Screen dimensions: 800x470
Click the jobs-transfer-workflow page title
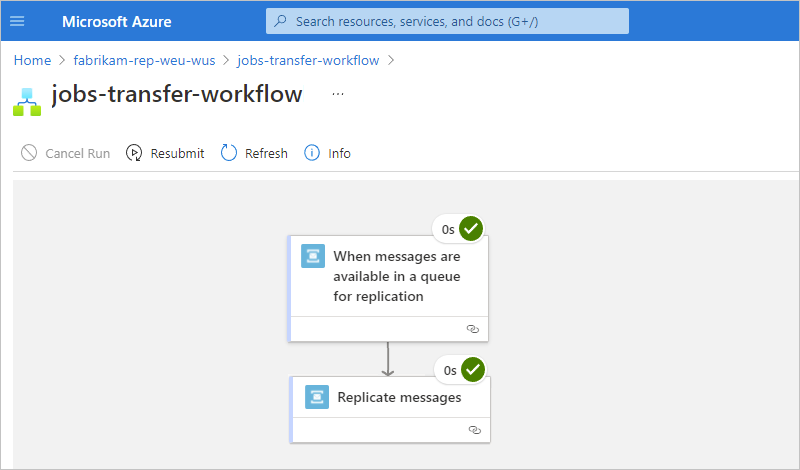pyautogui.click(x=177, y=94)
